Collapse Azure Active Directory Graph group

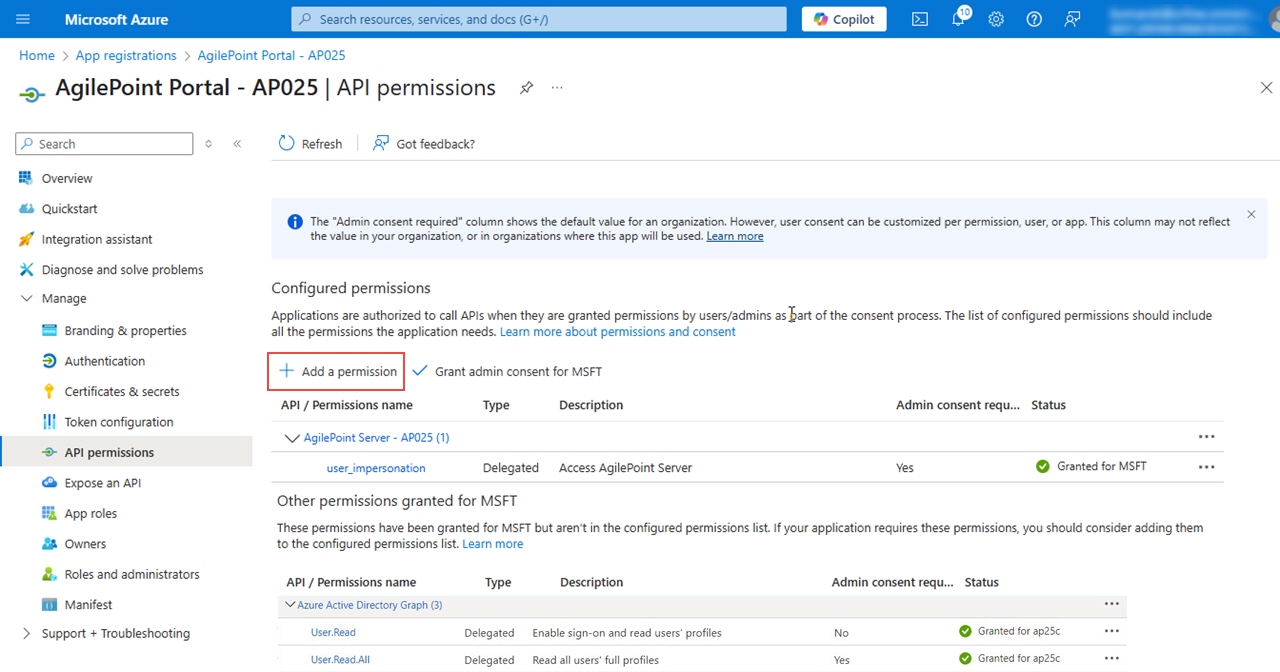point(290,605)
